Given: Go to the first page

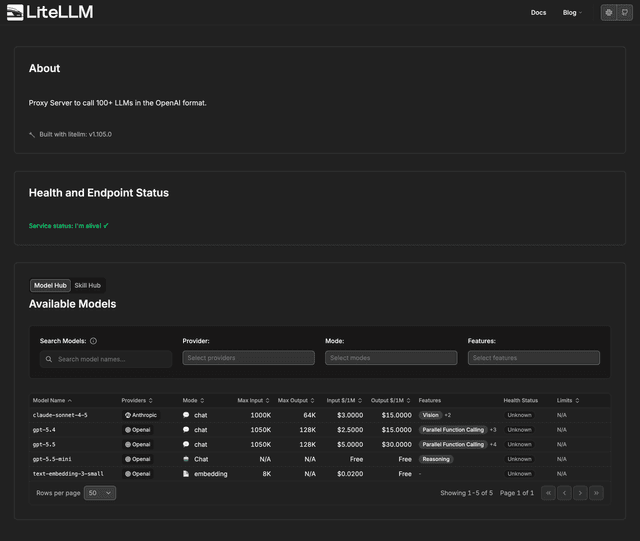Looking at the screenshot, I should [549, 493].
